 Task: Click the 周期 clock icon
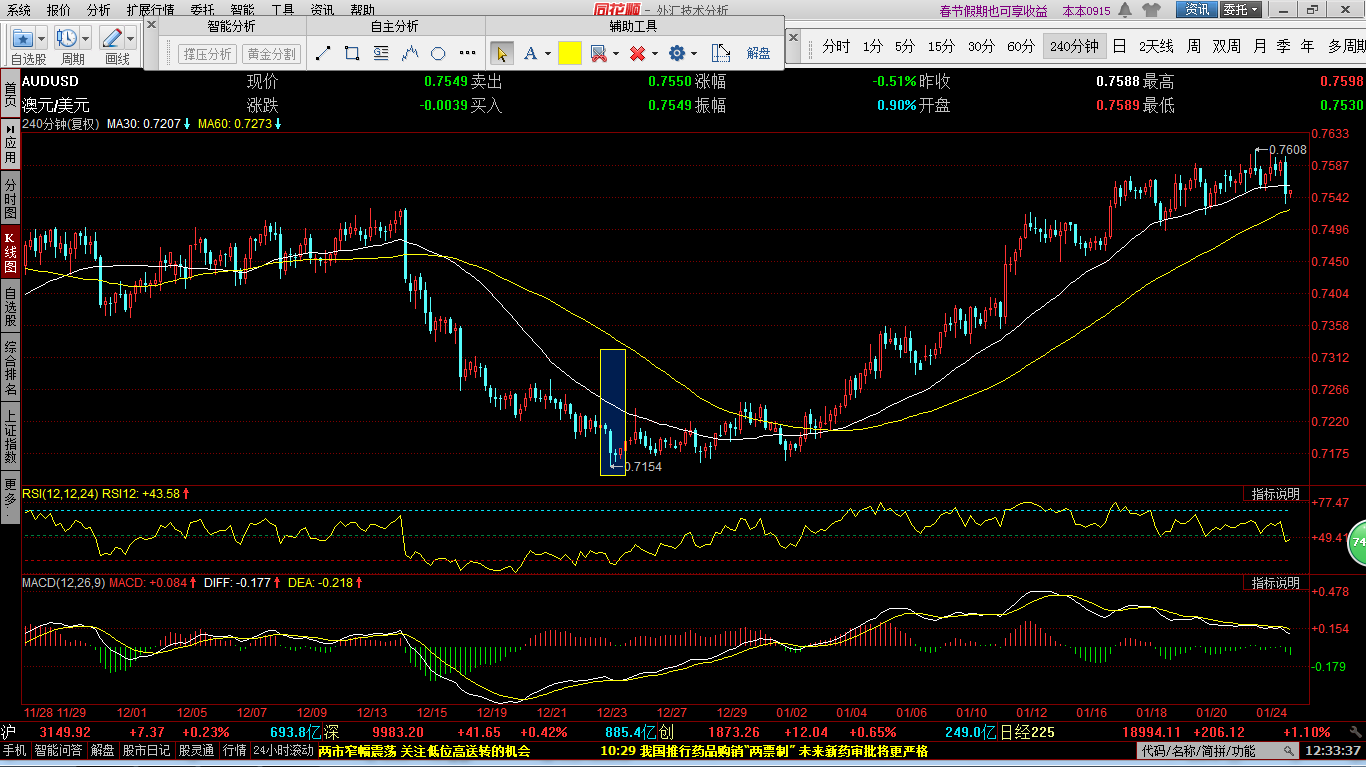(67, 38)
